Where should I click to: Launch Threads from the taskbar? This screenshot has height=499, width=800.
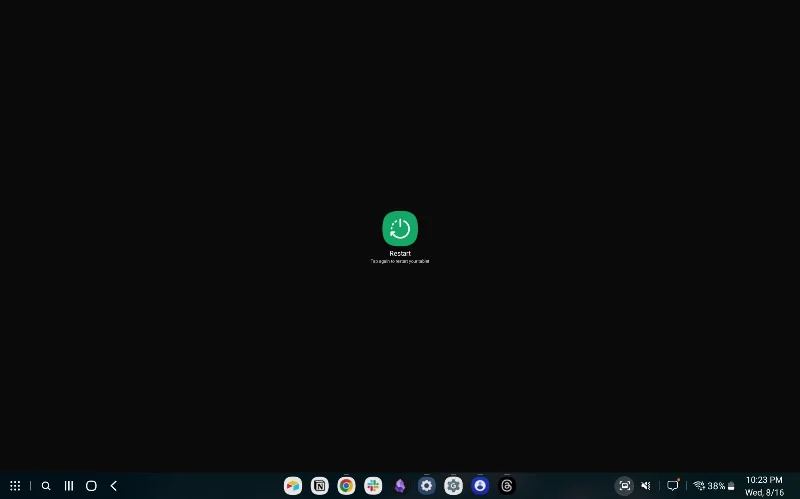click(507, 486)
